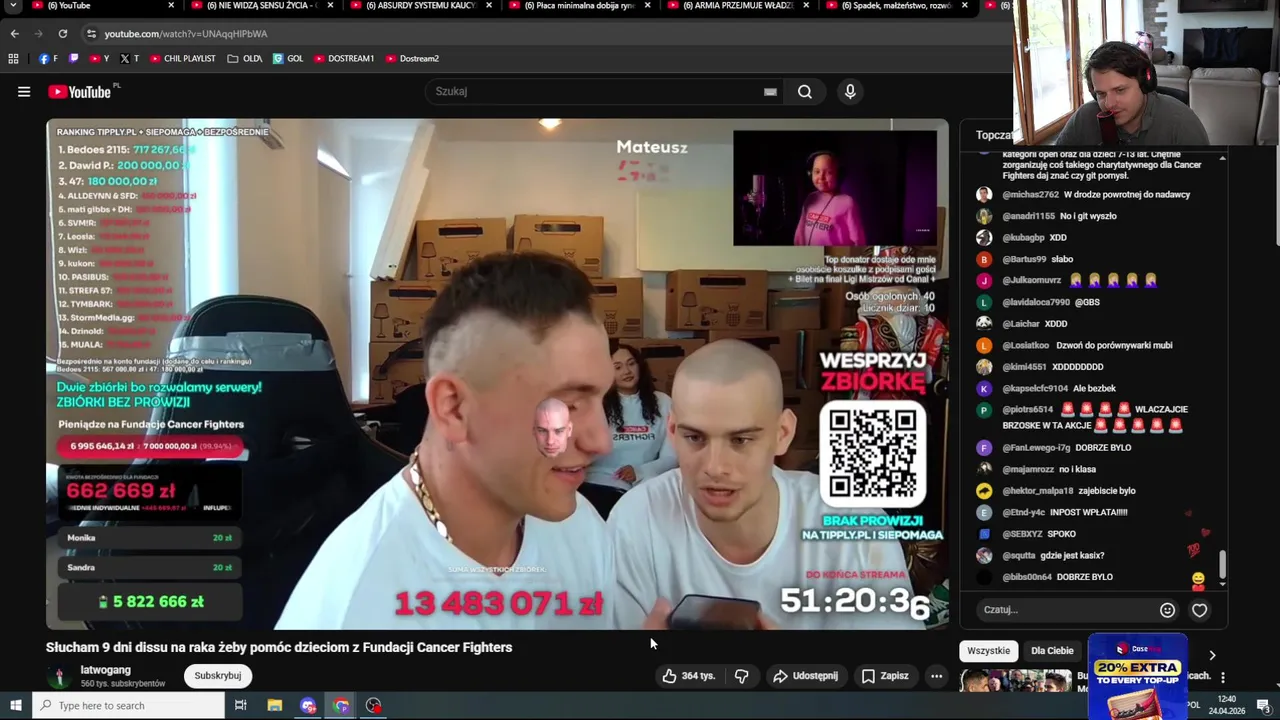Switch to 'Płaca minimalna dobija rynek' tab
This screenshot has height=720, width=1280.
click(578, 6)
